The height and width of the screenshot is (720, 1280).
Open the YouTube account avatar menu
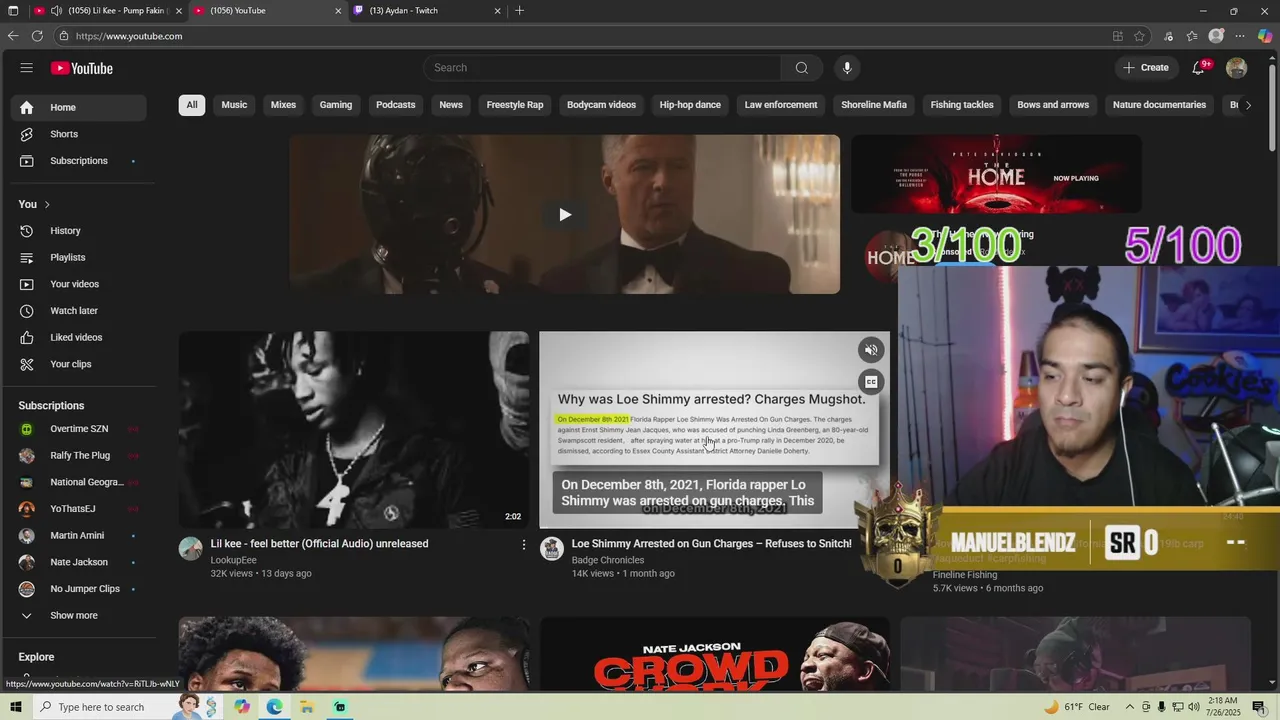(x=1237, y=68)
